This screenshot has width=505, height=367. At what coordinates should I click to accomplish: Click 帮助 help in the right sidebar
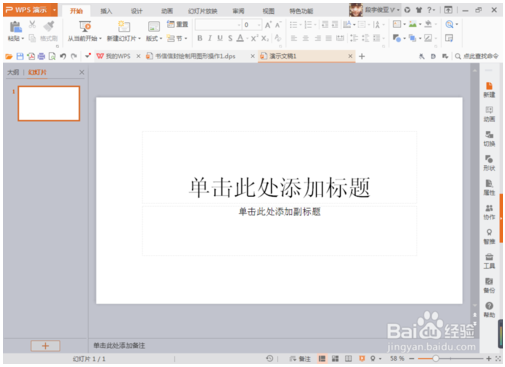click(489, 310)
